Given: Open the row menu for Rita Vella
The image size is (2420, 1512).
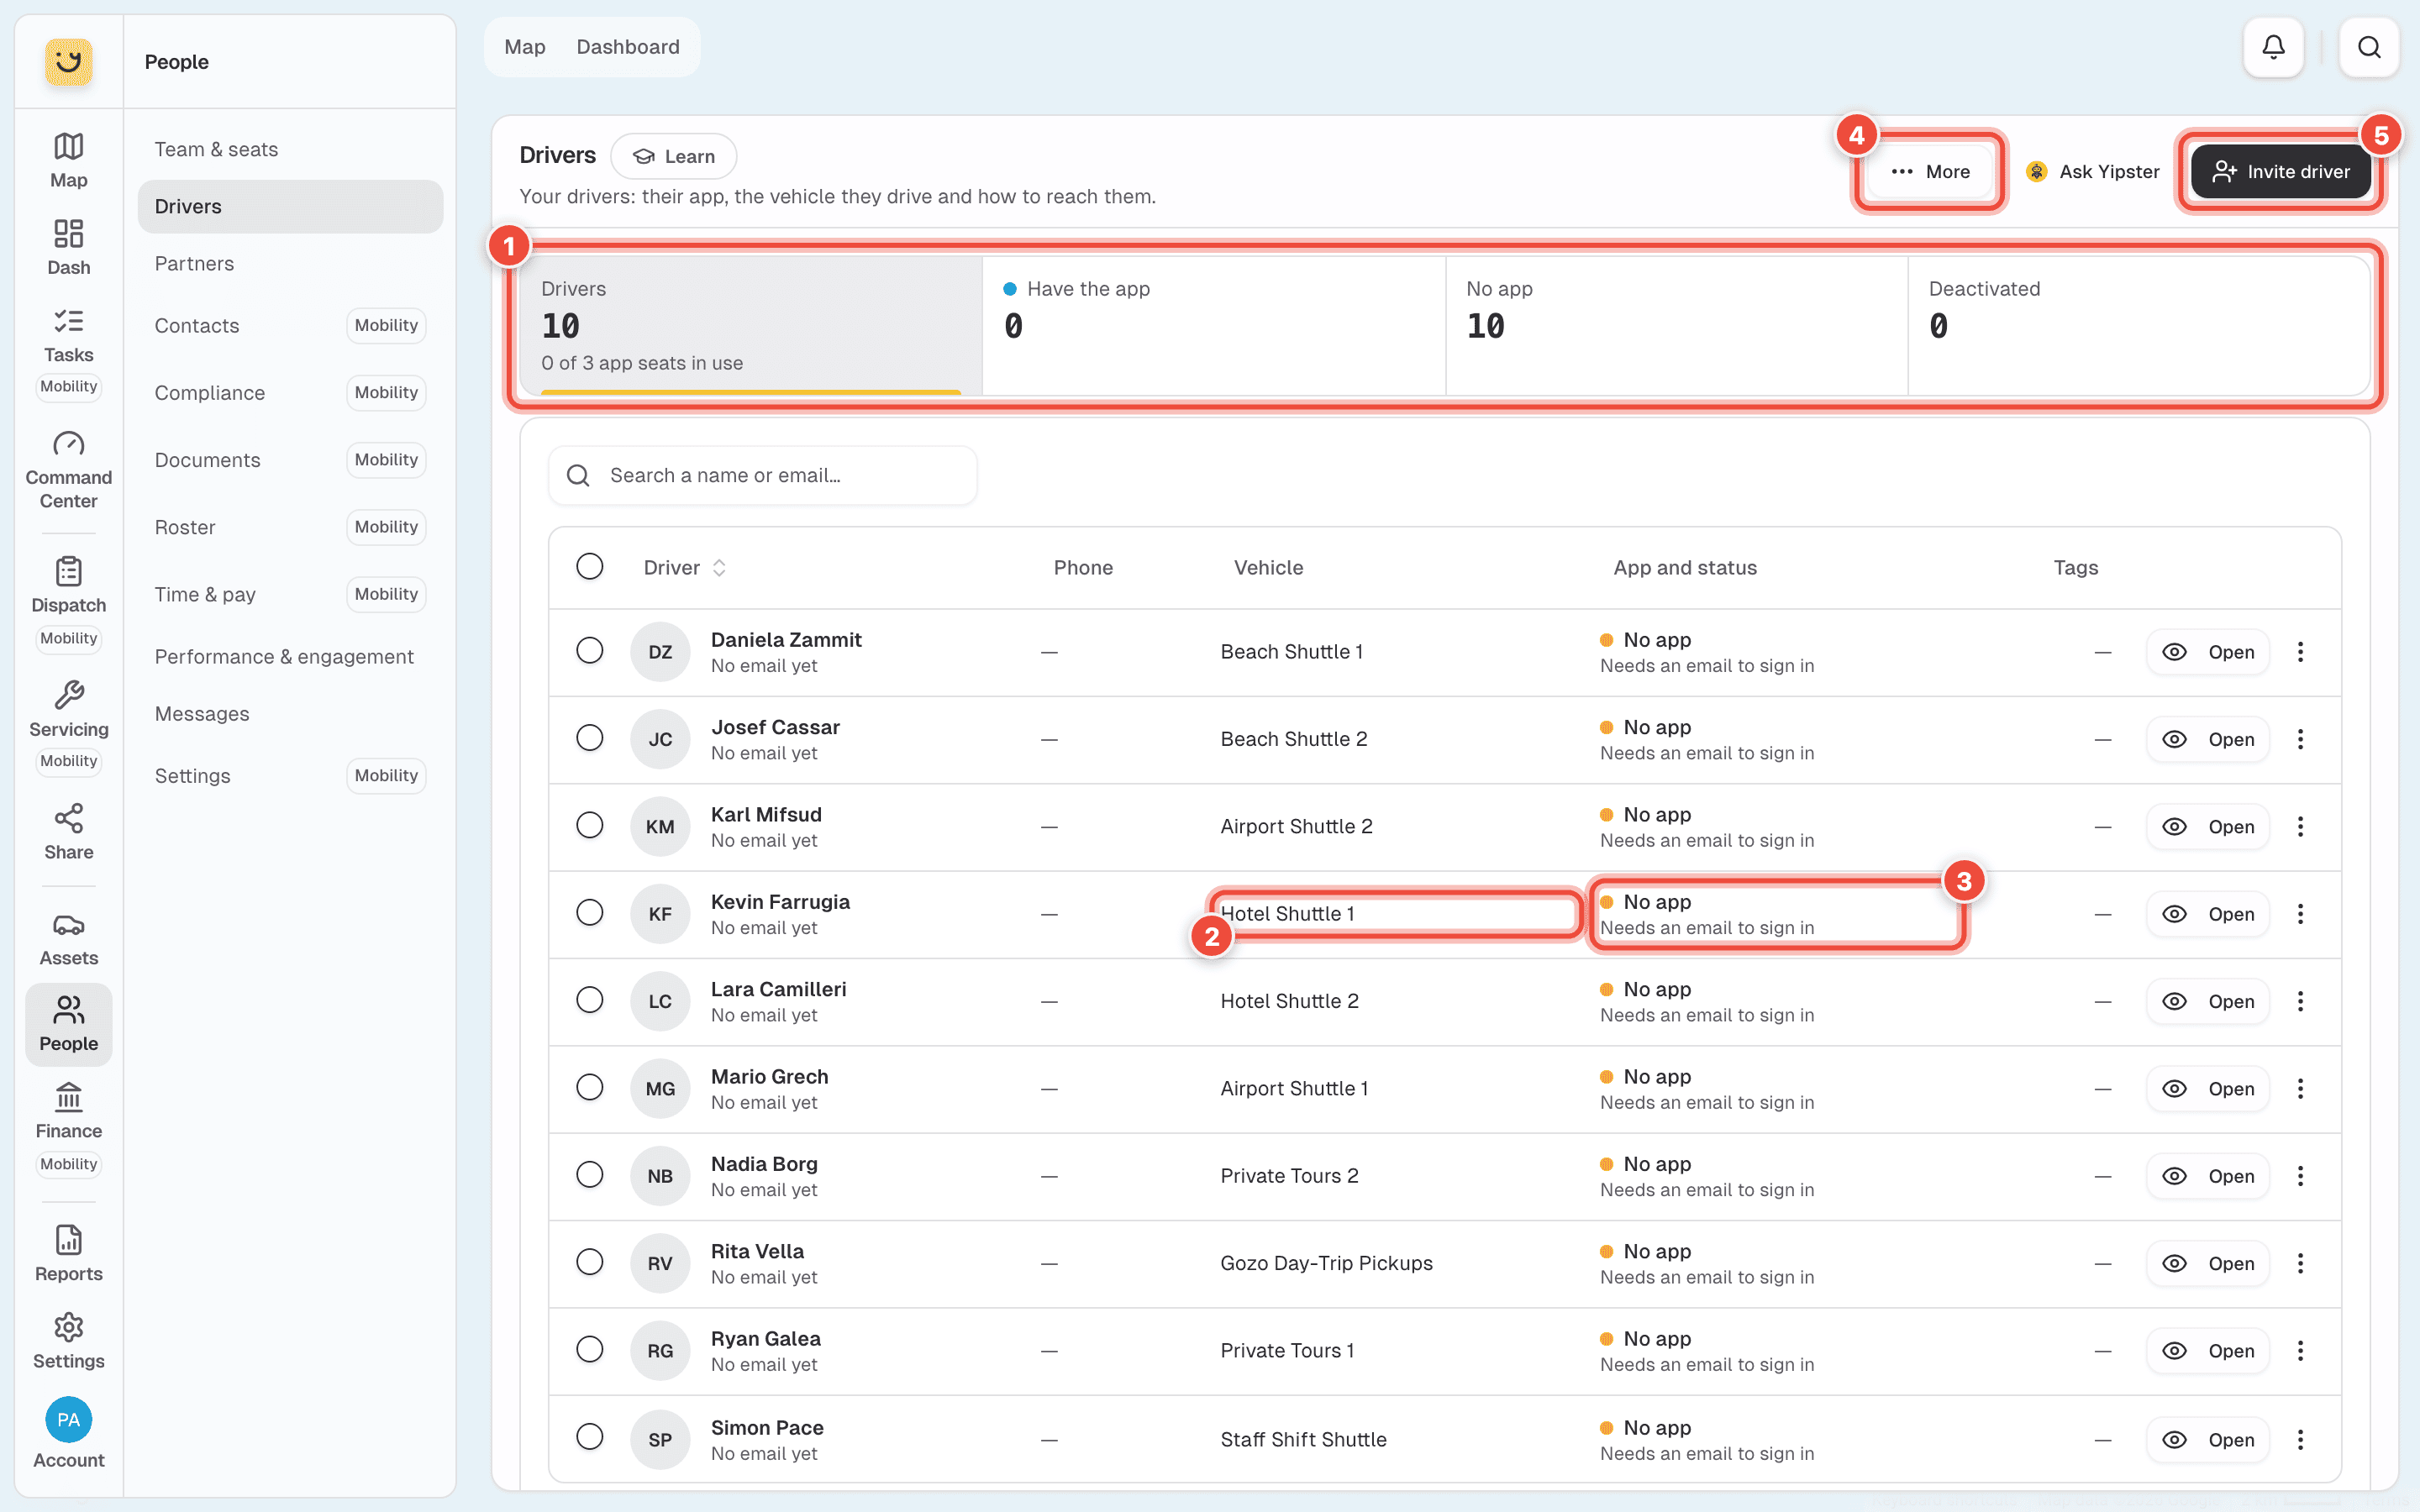Looking at the screenshot, I should coord(2300,1264).
